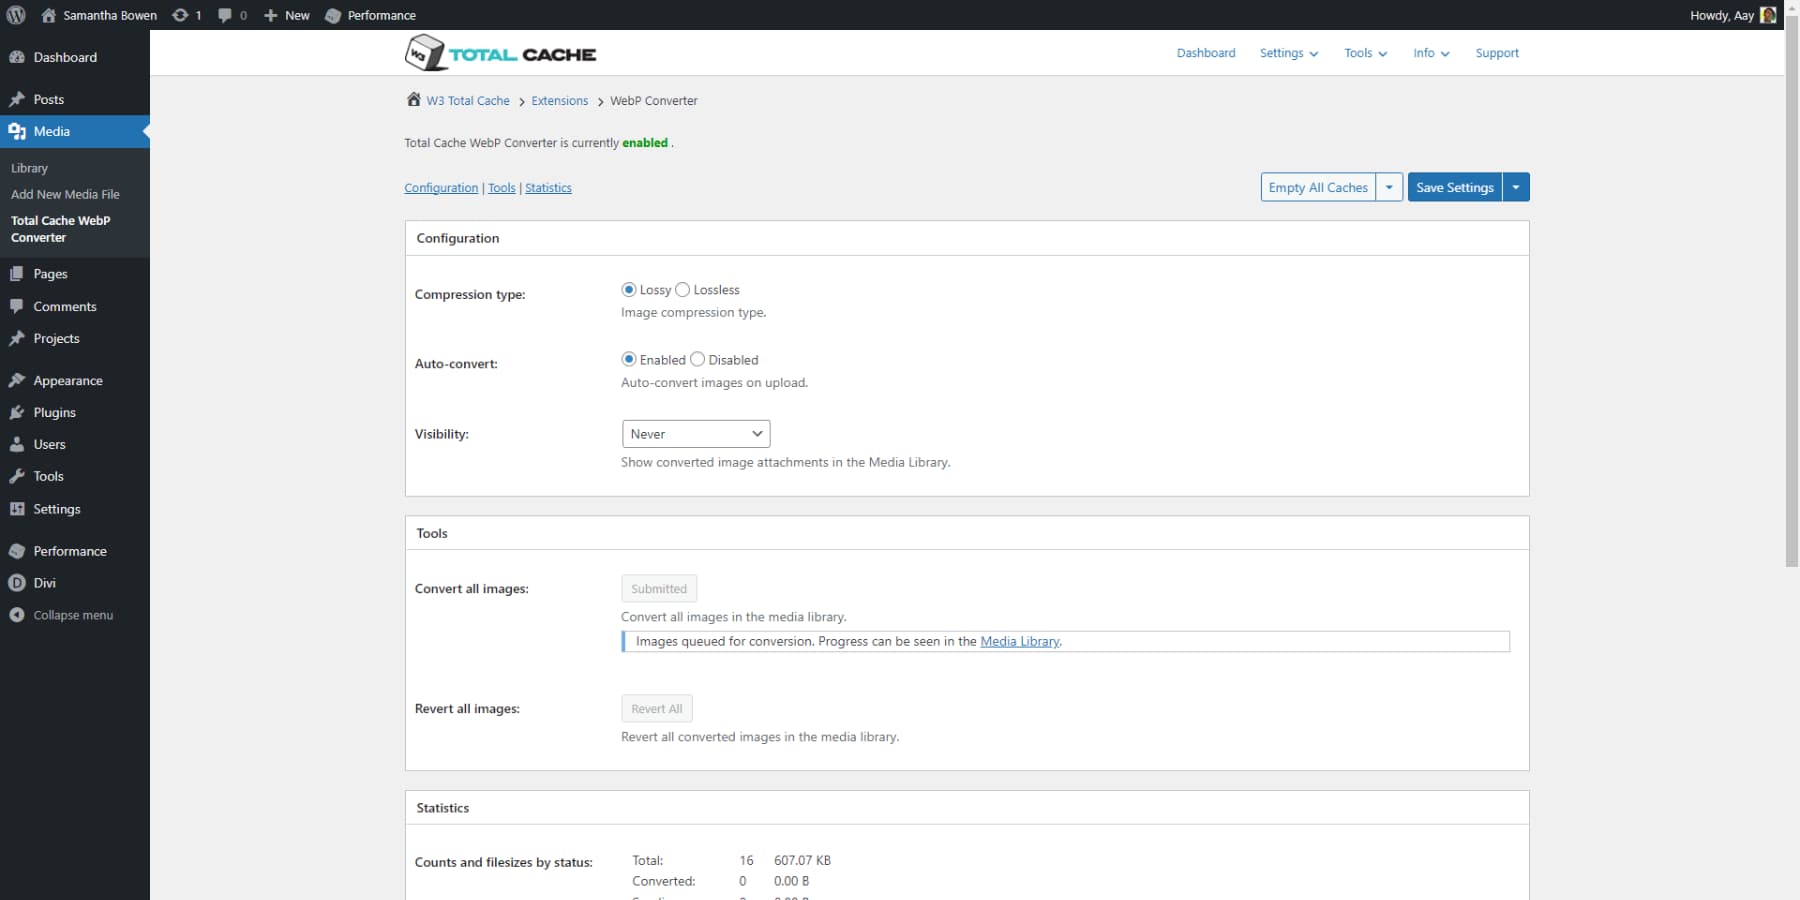Open Plugins via the plug icon
This screenshot has height=900, width=1800.
pyautogui.click(x=17, y=412)
